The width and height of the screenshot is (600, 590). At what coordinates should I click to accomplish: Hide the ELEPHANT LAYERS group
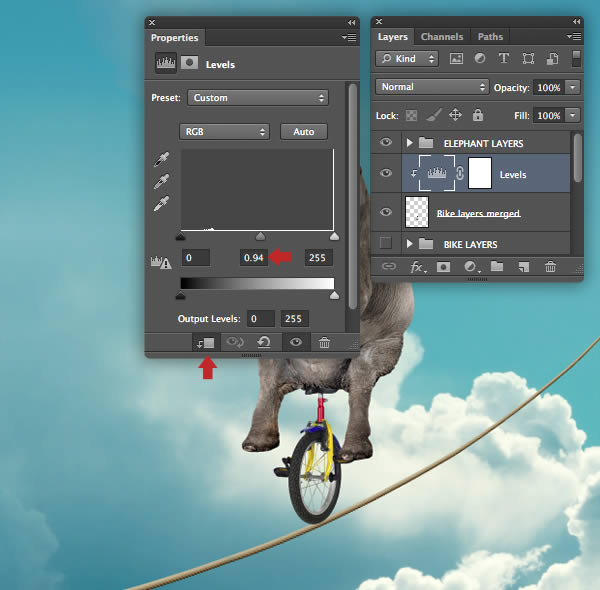(x=386, y=142)
